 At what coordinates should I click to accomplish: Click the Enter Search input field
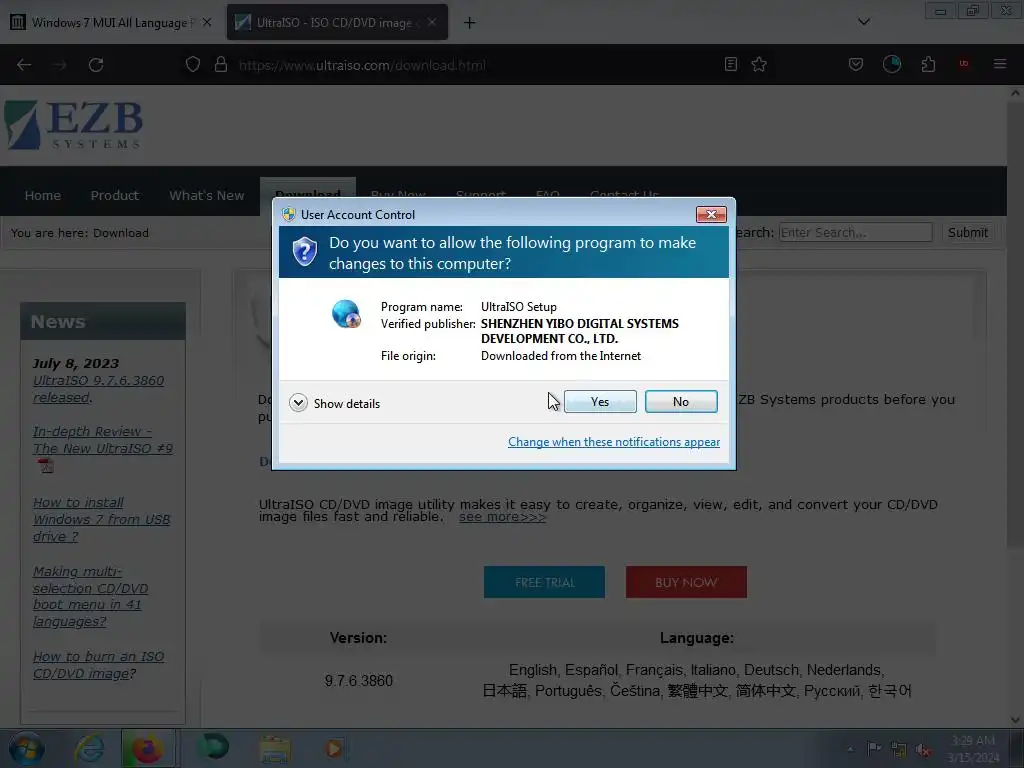(856, 232)
